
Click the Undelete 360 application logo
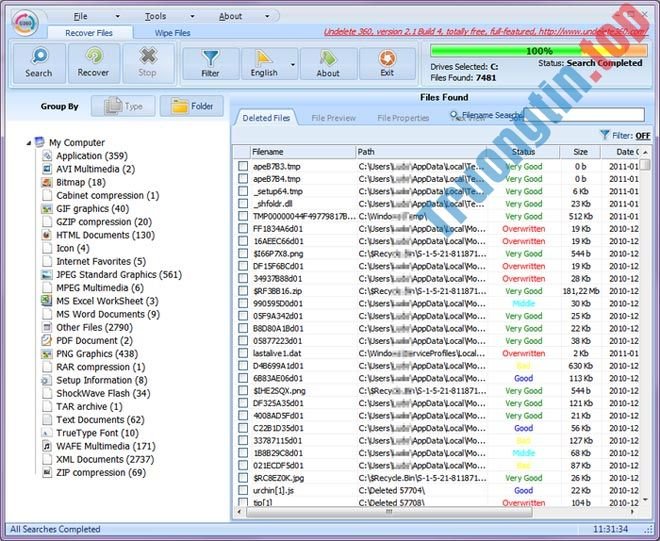tap(26, 23)
